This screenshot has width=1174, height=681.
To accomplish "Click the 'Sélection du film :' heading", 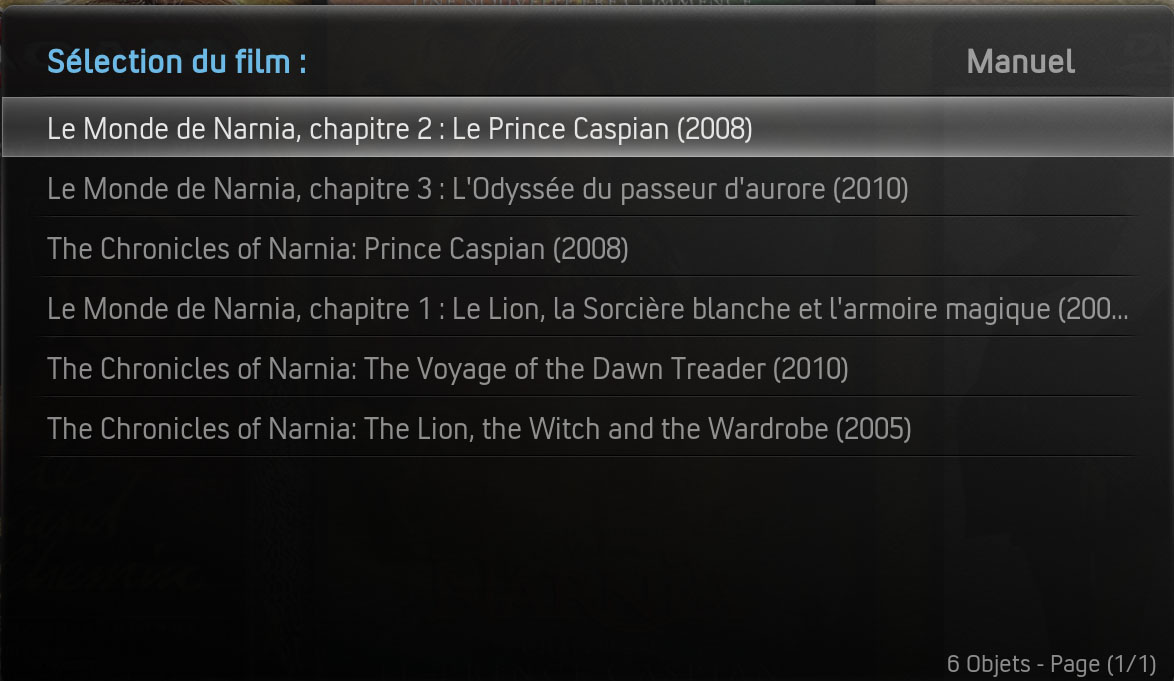I will (x=177, y=62).
